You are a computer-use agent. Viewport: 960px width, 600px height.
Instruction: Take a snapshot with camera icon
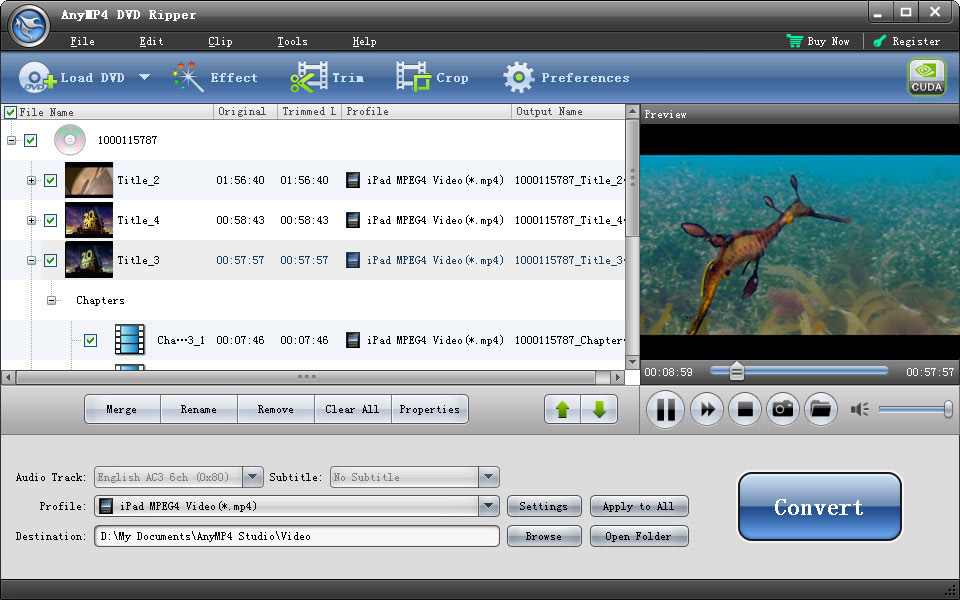(783, 409)
